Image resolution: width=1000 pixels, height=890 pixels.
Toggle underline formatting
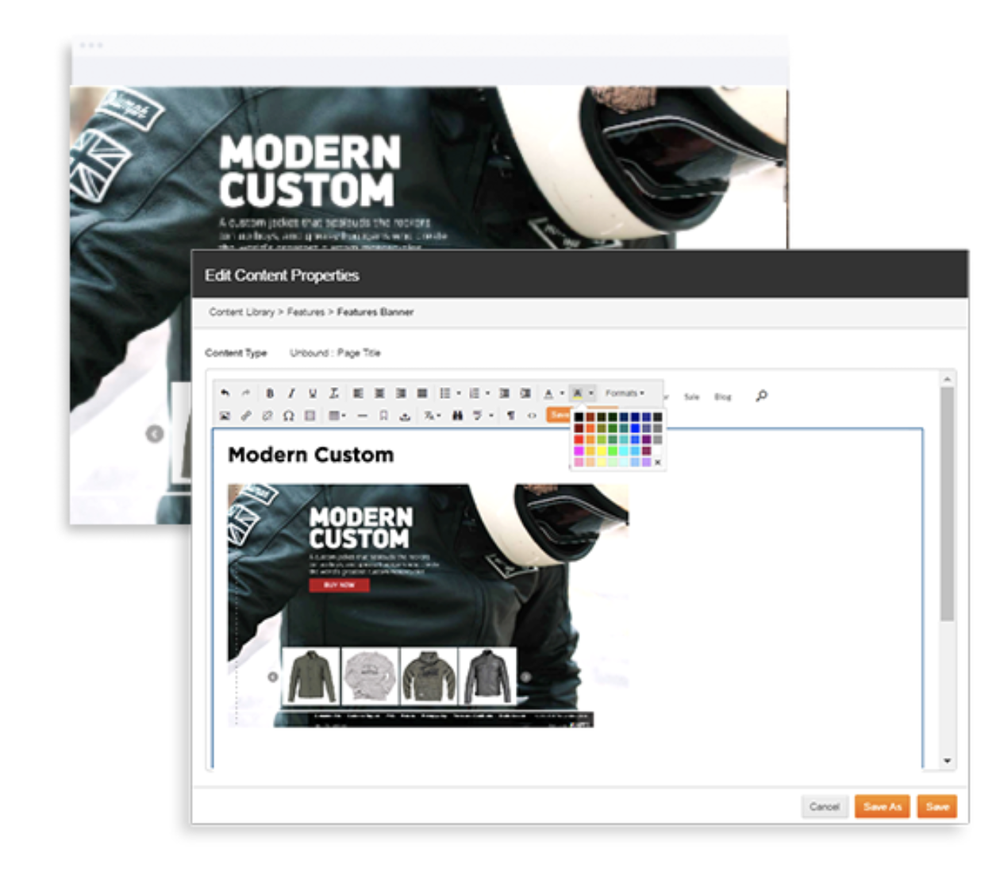point(312,393)
